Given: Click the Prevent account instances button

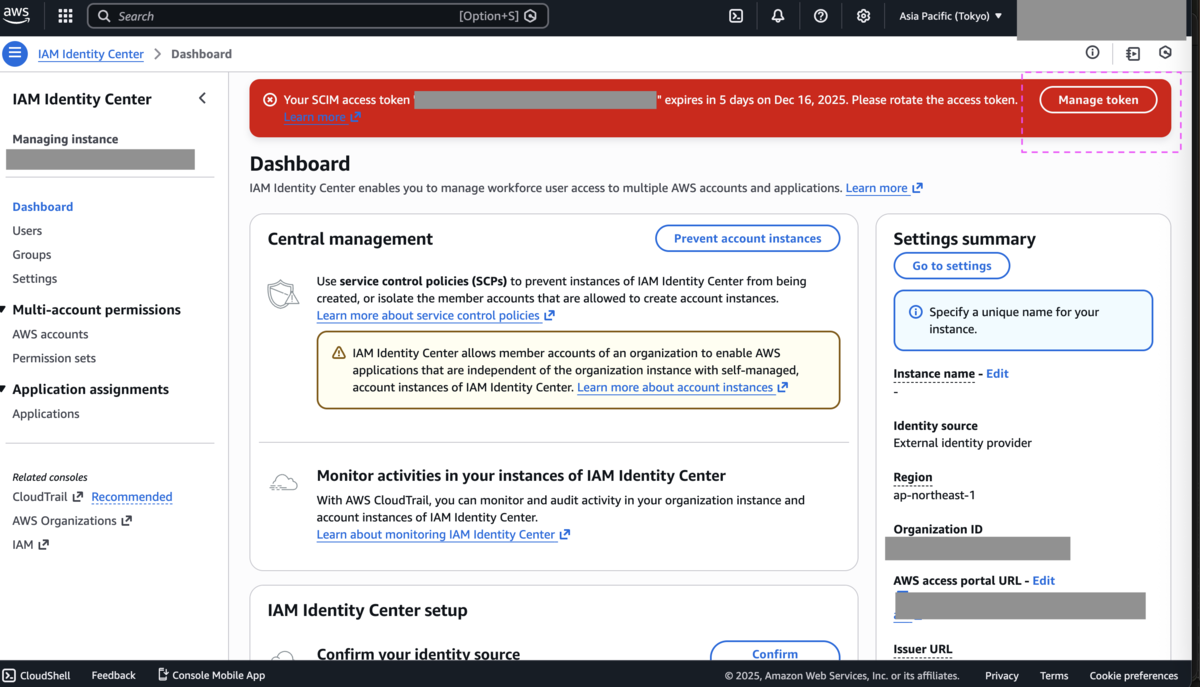Looking at the screenshot, I should 748,238.
